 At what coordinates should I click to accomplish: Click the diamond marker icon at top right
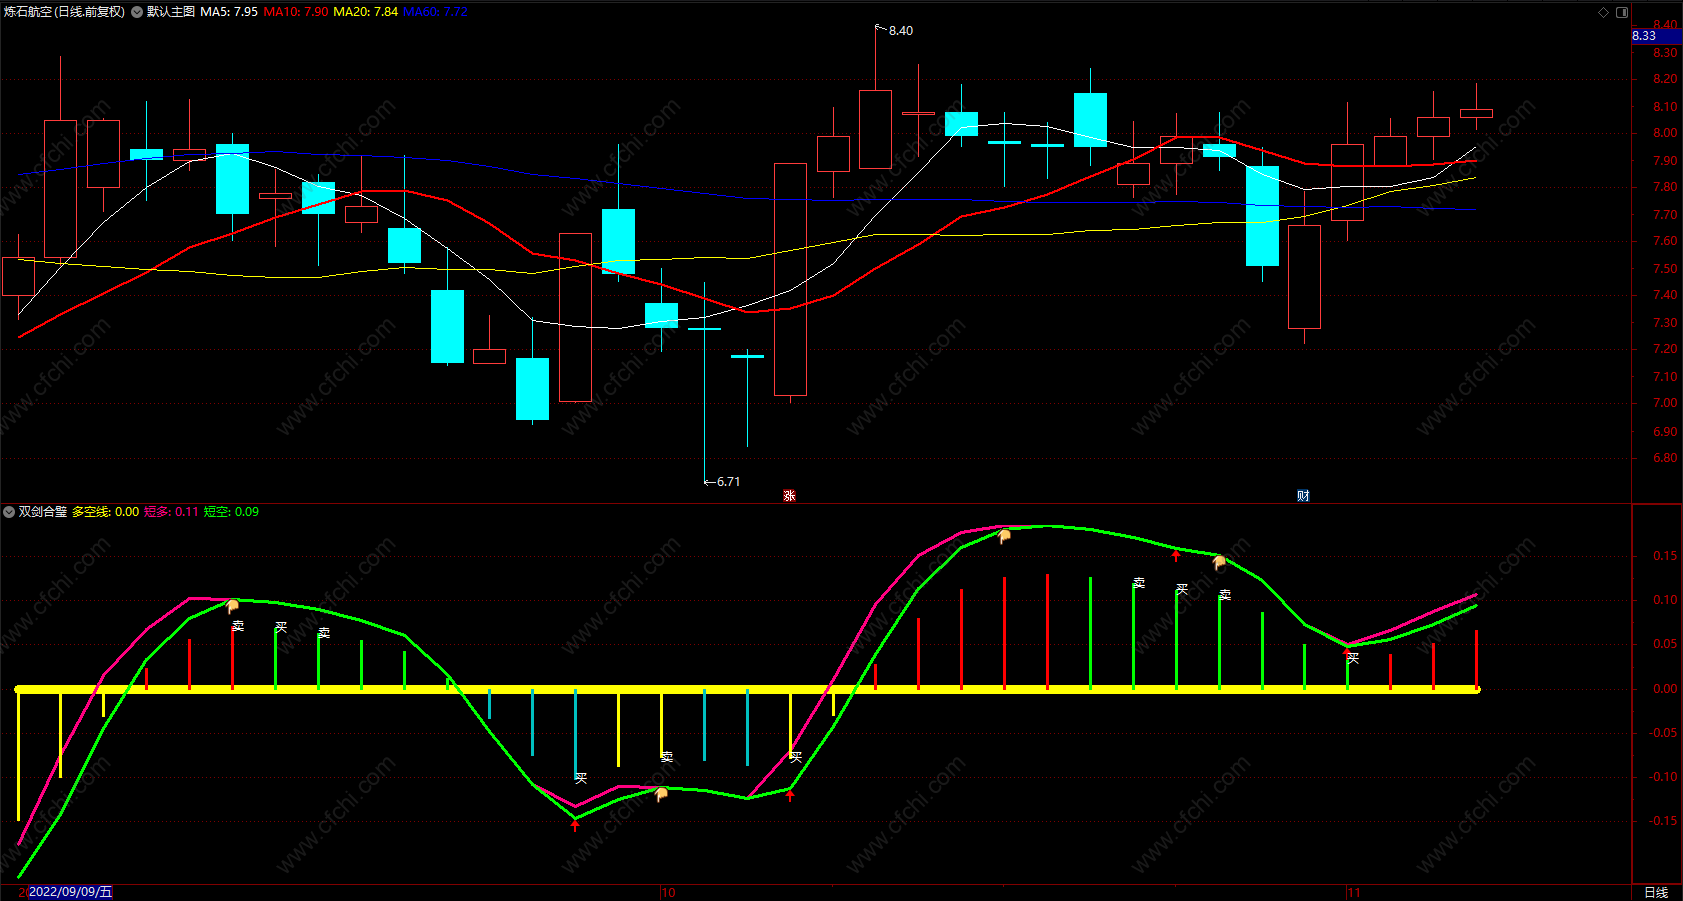coord(1603,12)
